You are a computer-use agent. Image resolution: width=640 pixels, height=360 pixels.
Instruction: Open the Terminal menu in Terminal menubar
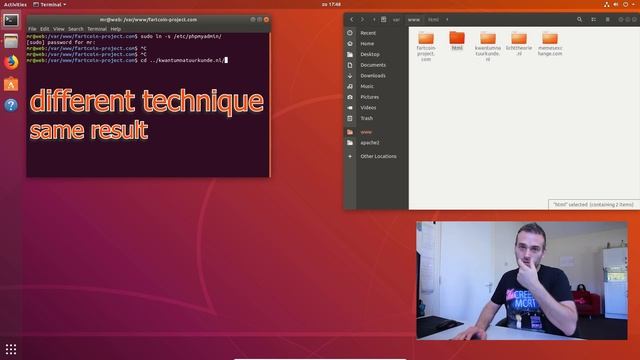click(x=97, y=29)
